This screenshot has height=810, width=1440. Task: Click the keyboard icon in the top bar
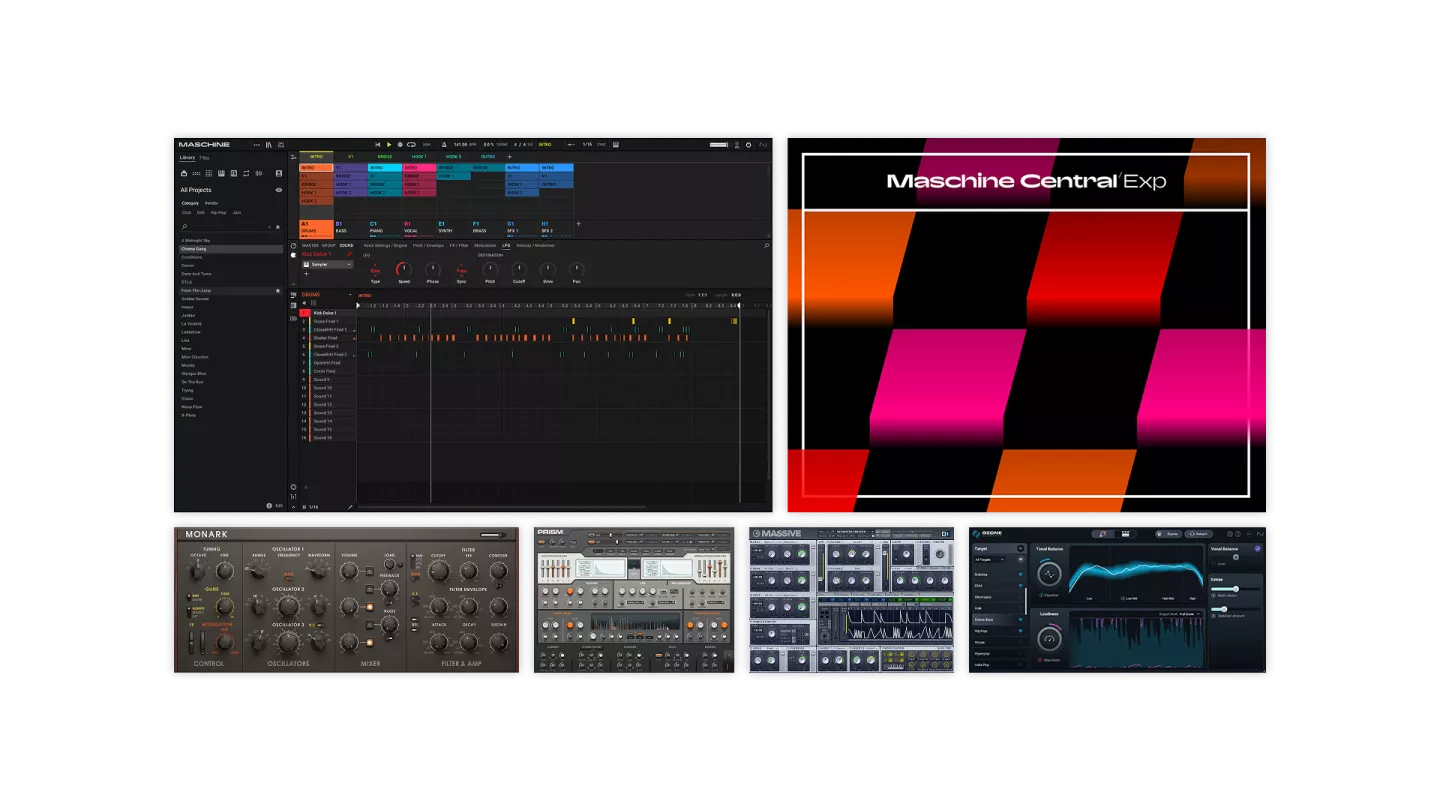(616, 145)
